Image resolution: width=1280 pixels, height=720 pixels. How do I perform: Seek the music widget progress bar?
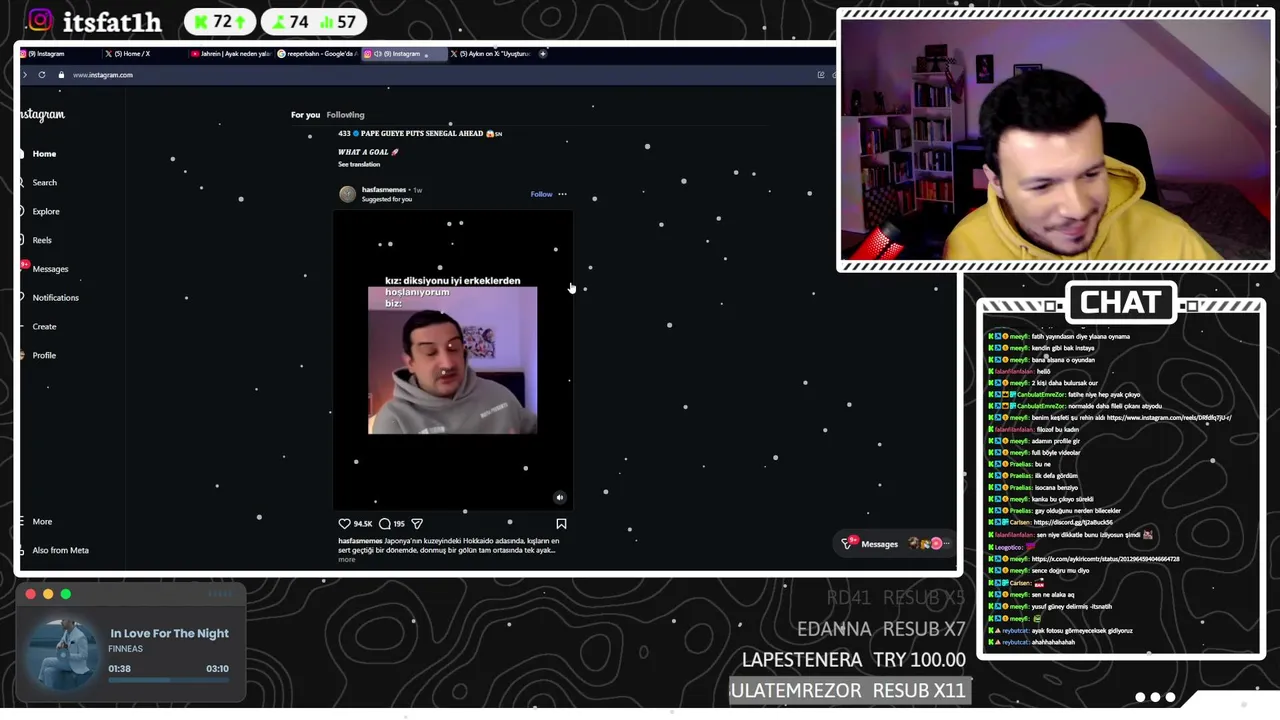coord(168,681)
